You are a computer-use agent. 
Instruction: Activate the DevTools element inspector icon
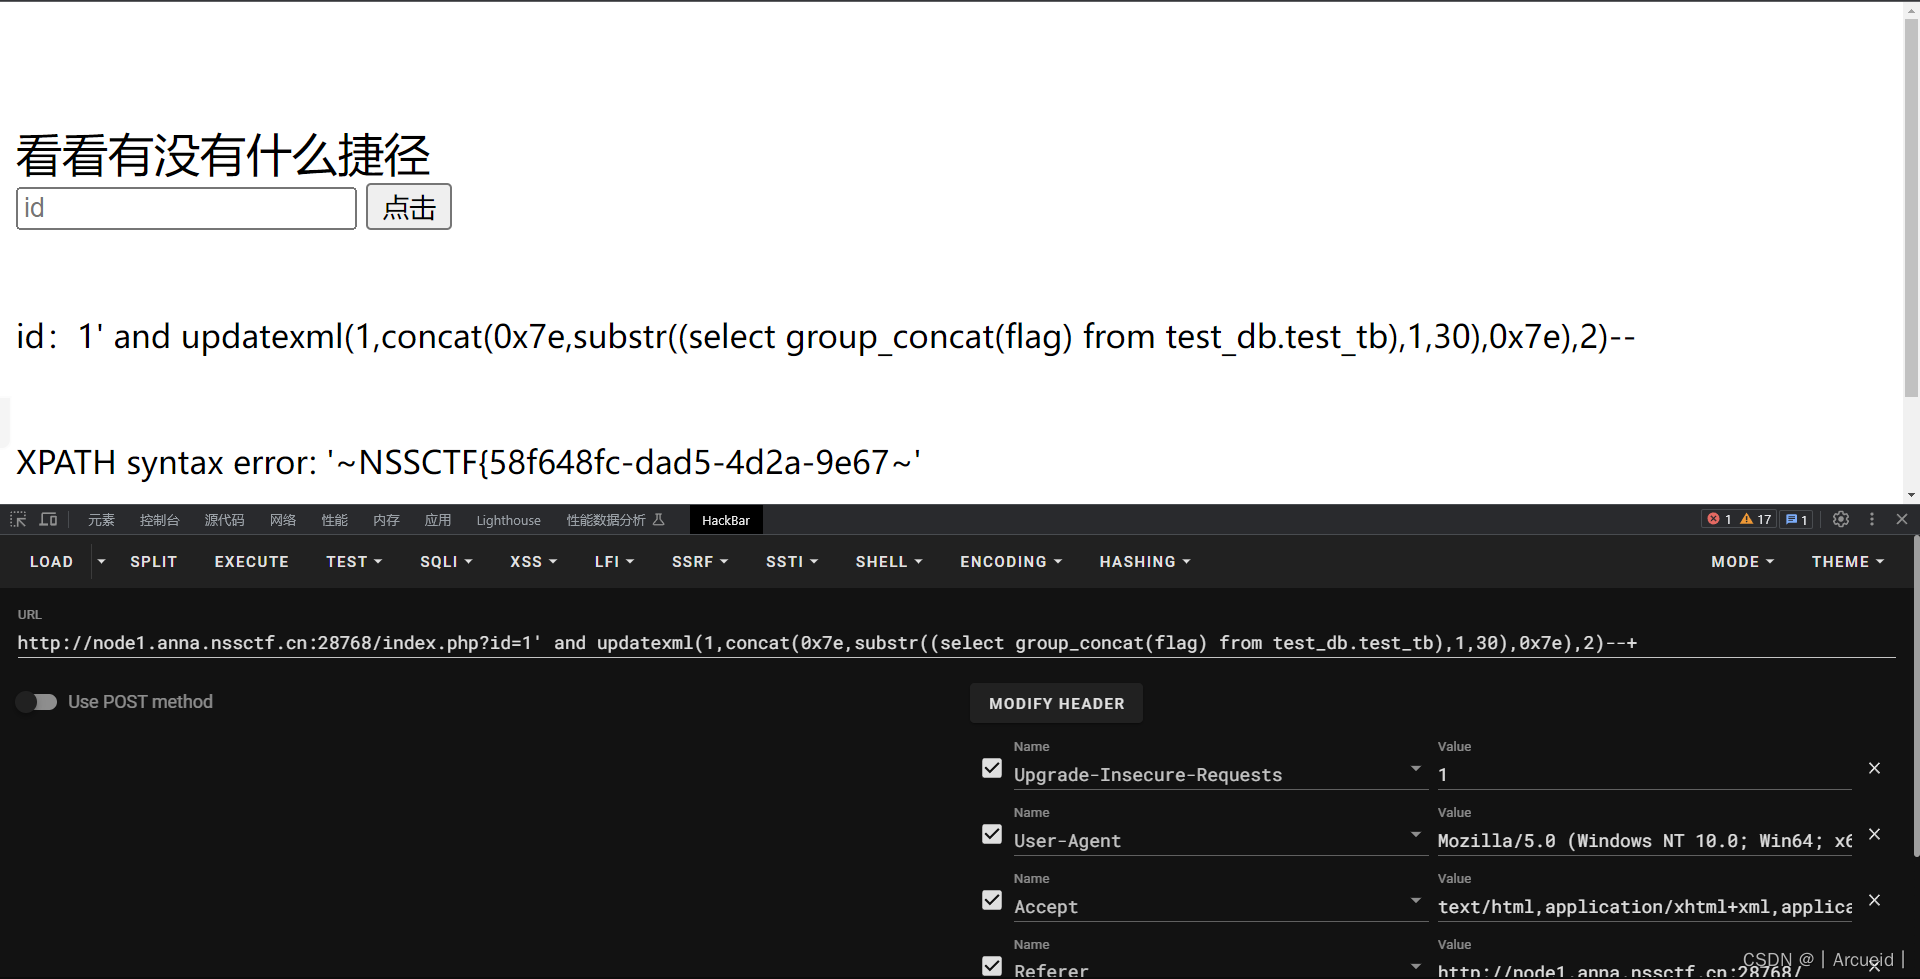click(18, 520)
